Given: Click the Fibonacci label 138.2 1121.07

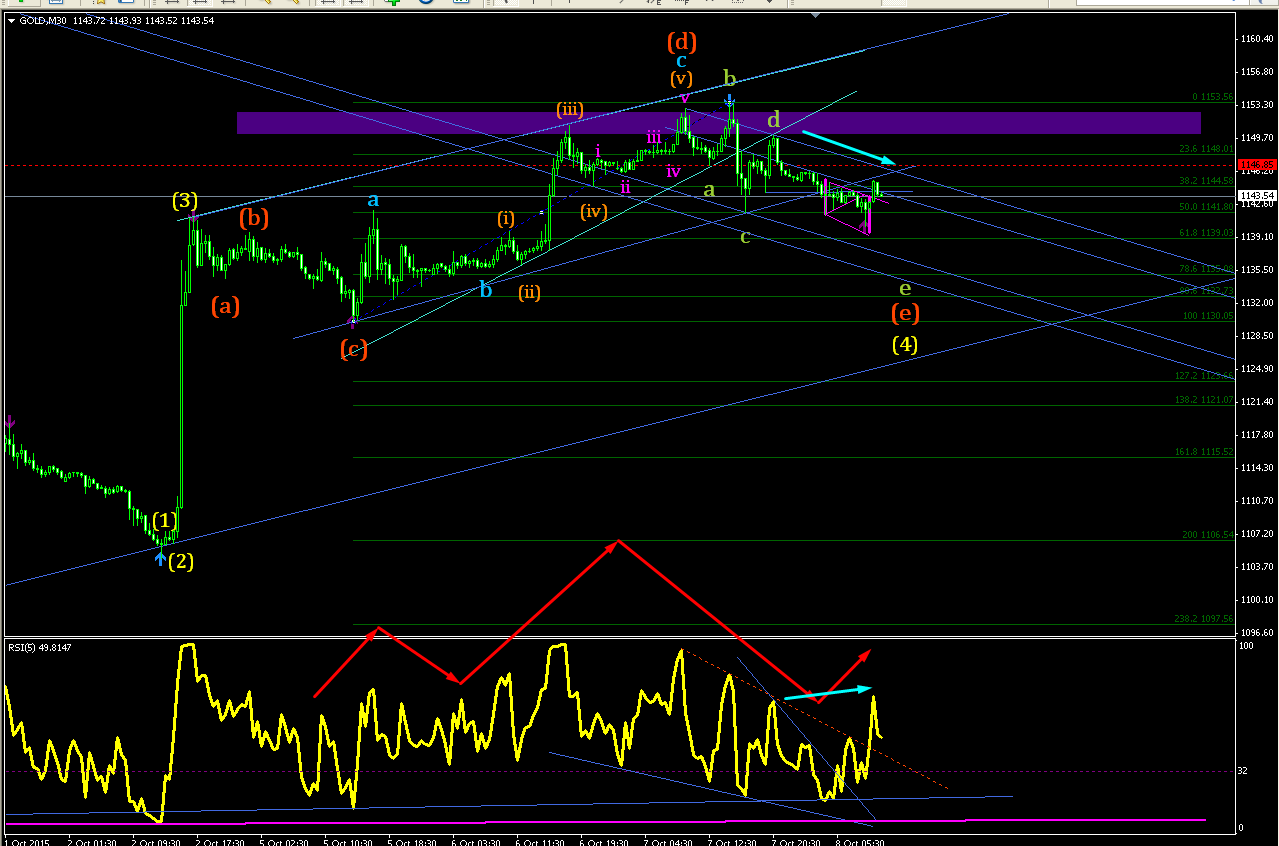Looking at the screenshot, I should [x=1205, y=400].
